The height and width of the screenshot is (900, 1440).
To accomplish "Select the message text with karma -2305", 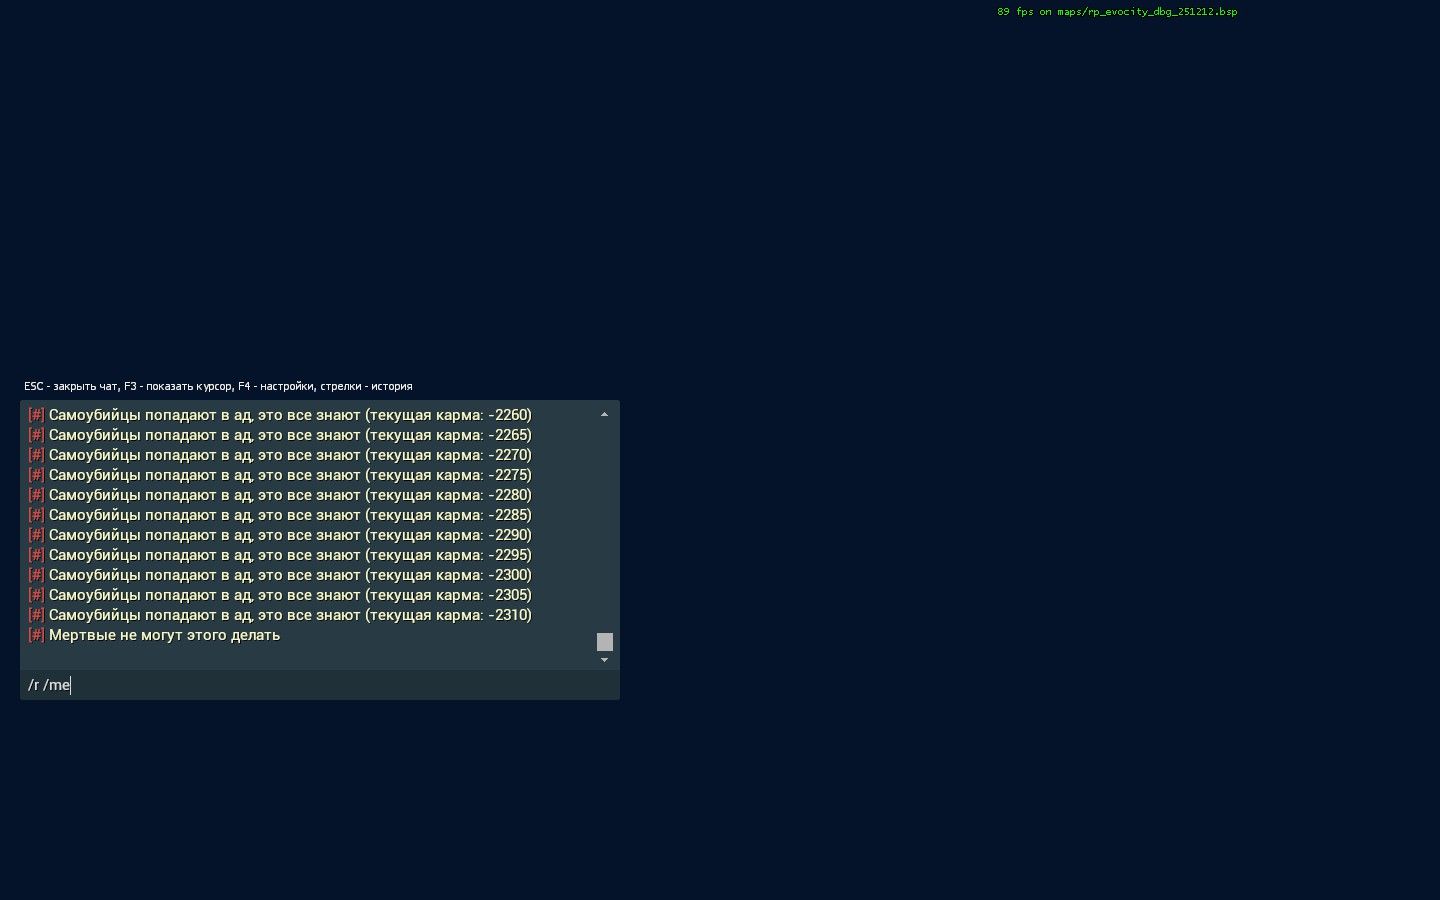I will coord(290,595).
